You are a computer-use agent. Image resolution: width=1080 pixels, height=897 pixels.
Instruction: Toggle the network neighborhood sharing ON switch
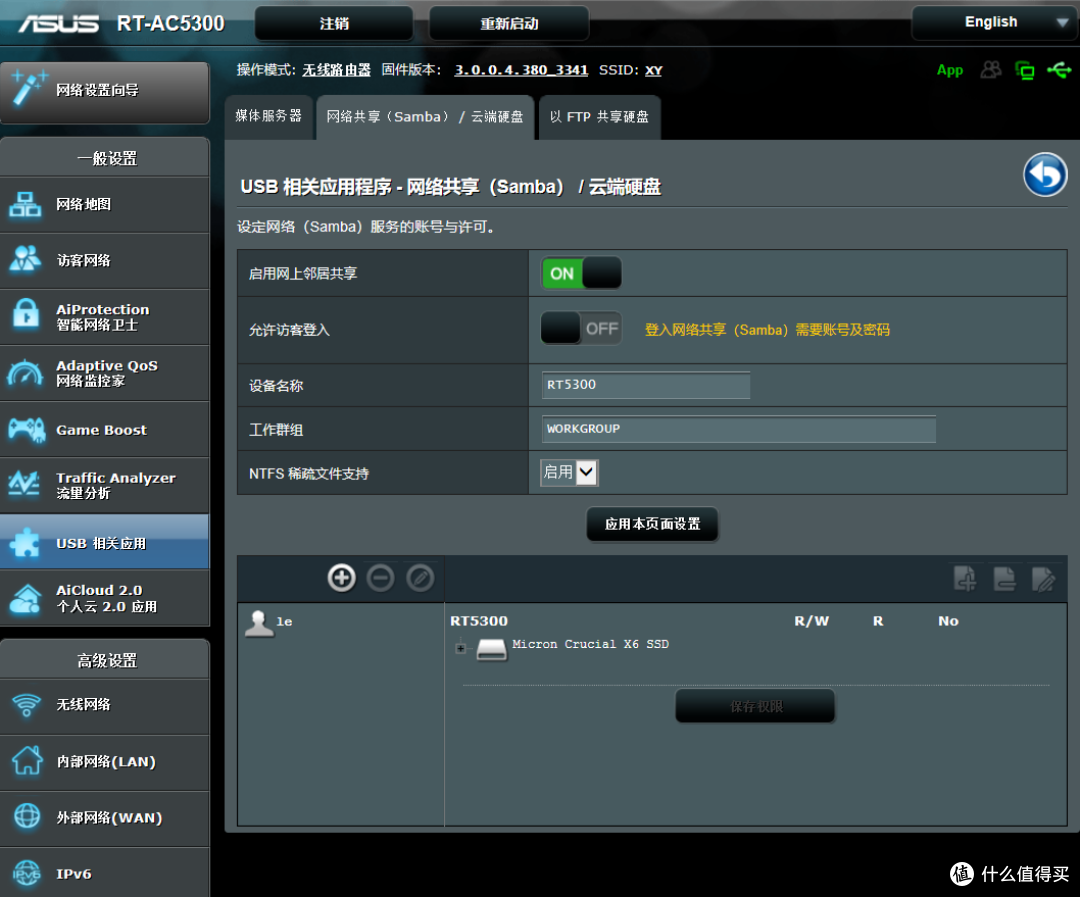coord(581,274)
